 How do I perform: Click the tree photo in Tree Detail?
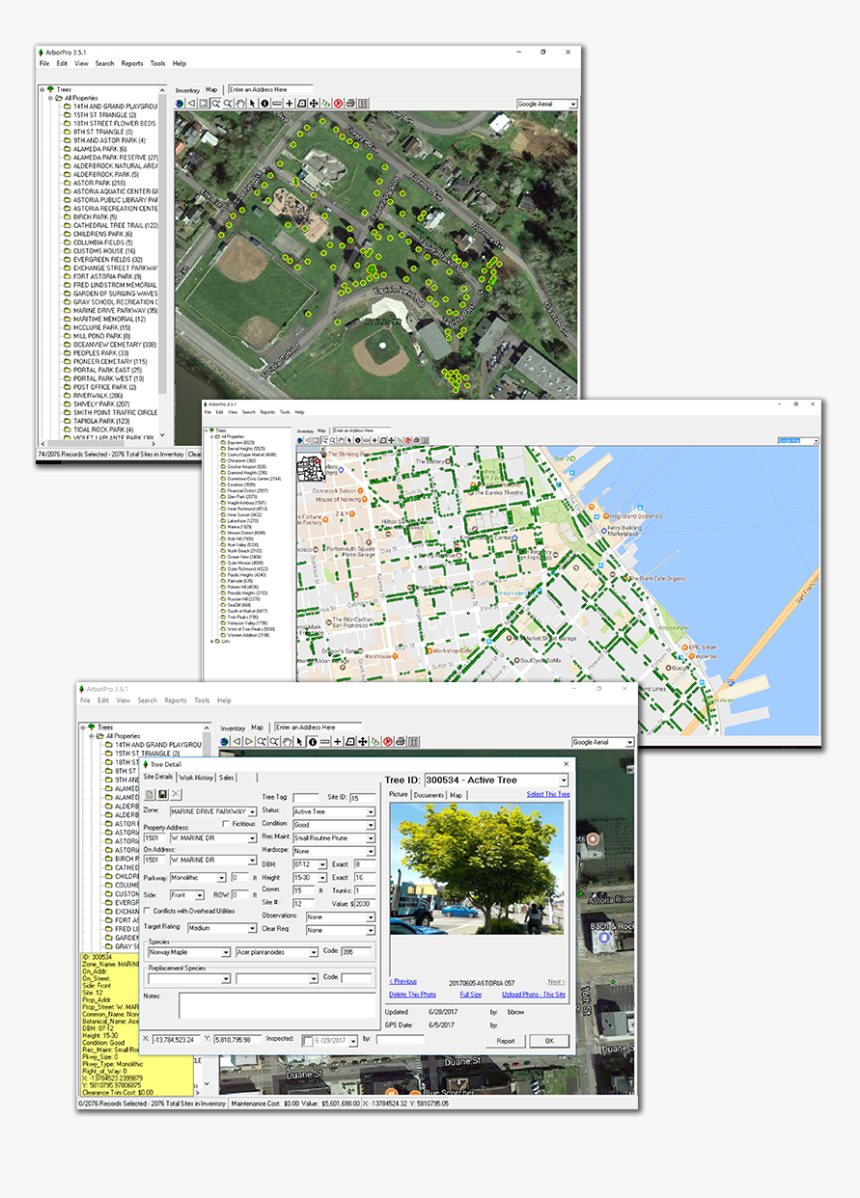coord(477,868)
